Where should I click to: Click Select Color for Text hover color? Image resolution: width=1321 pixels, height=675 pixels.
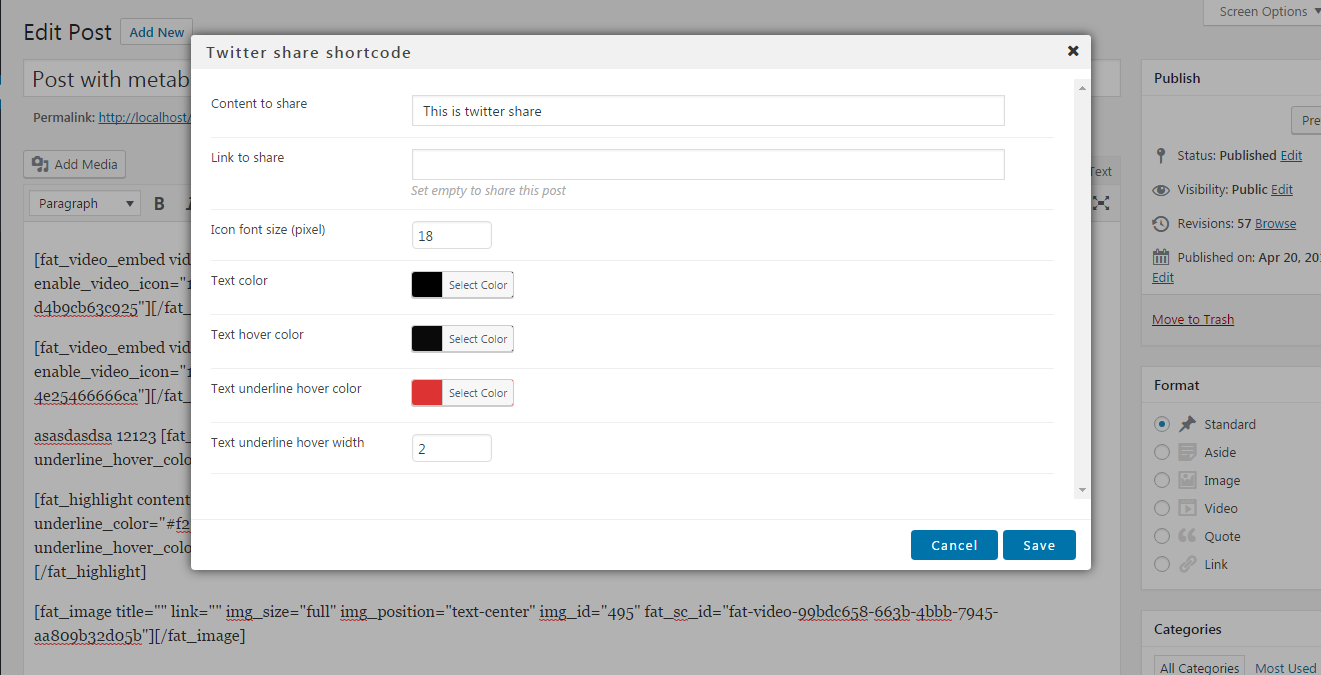[478, 339]
